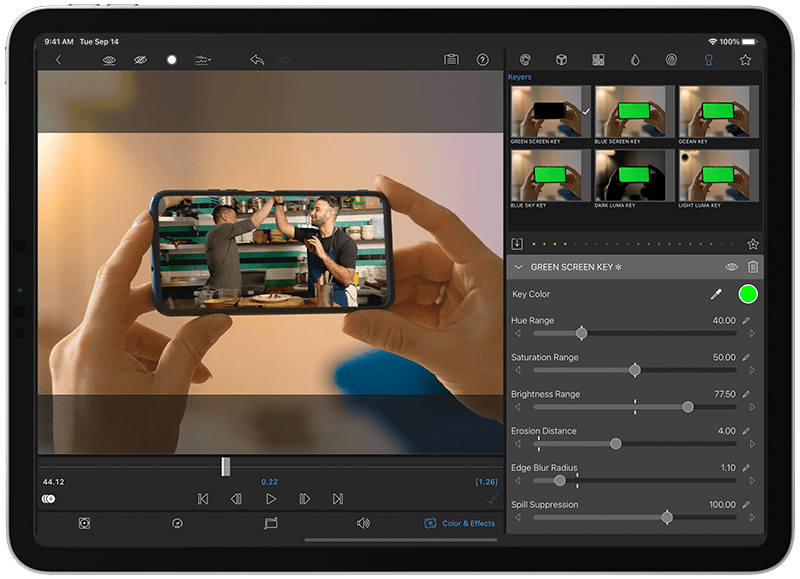Screen dimensions: 800x579
Task: Collapse the Green Screen Key section
Action: (518, 267)
